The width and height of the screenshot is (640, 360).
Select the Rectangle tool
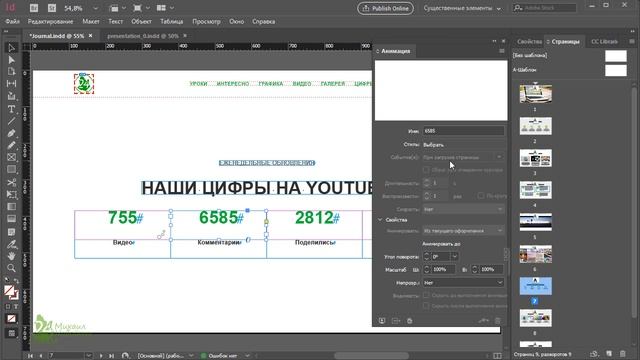point(11,169)
